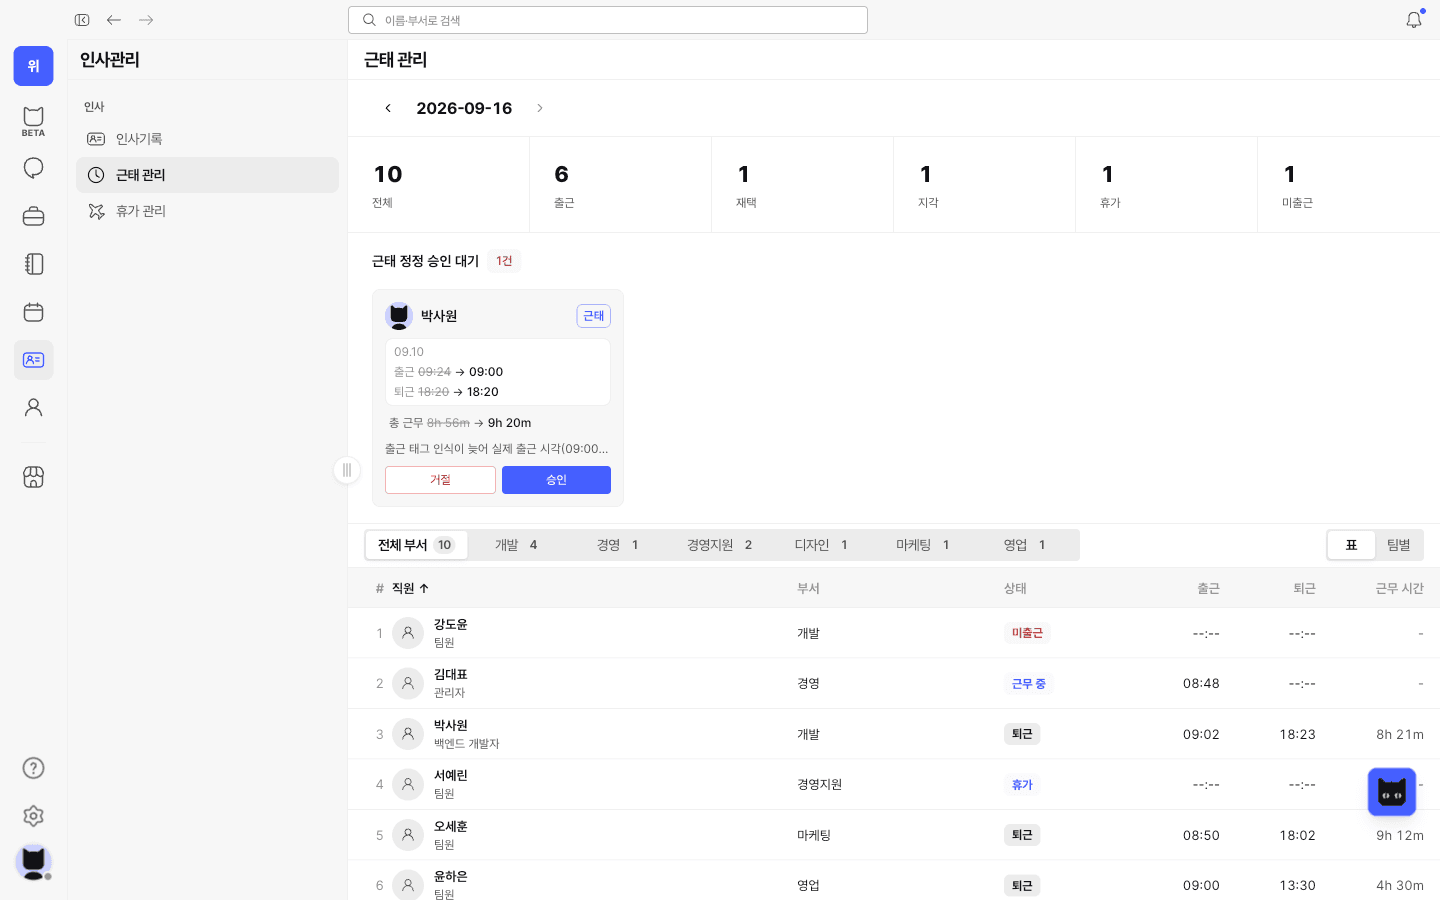Image resolution: width=1440 pixels, height=900 pixels.
Task: Go to previous date chevron
Action: [388, 108]
